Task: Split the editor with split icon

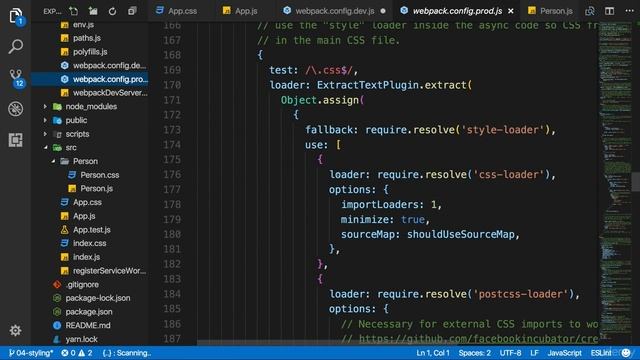Action: (x=609, y=11)
